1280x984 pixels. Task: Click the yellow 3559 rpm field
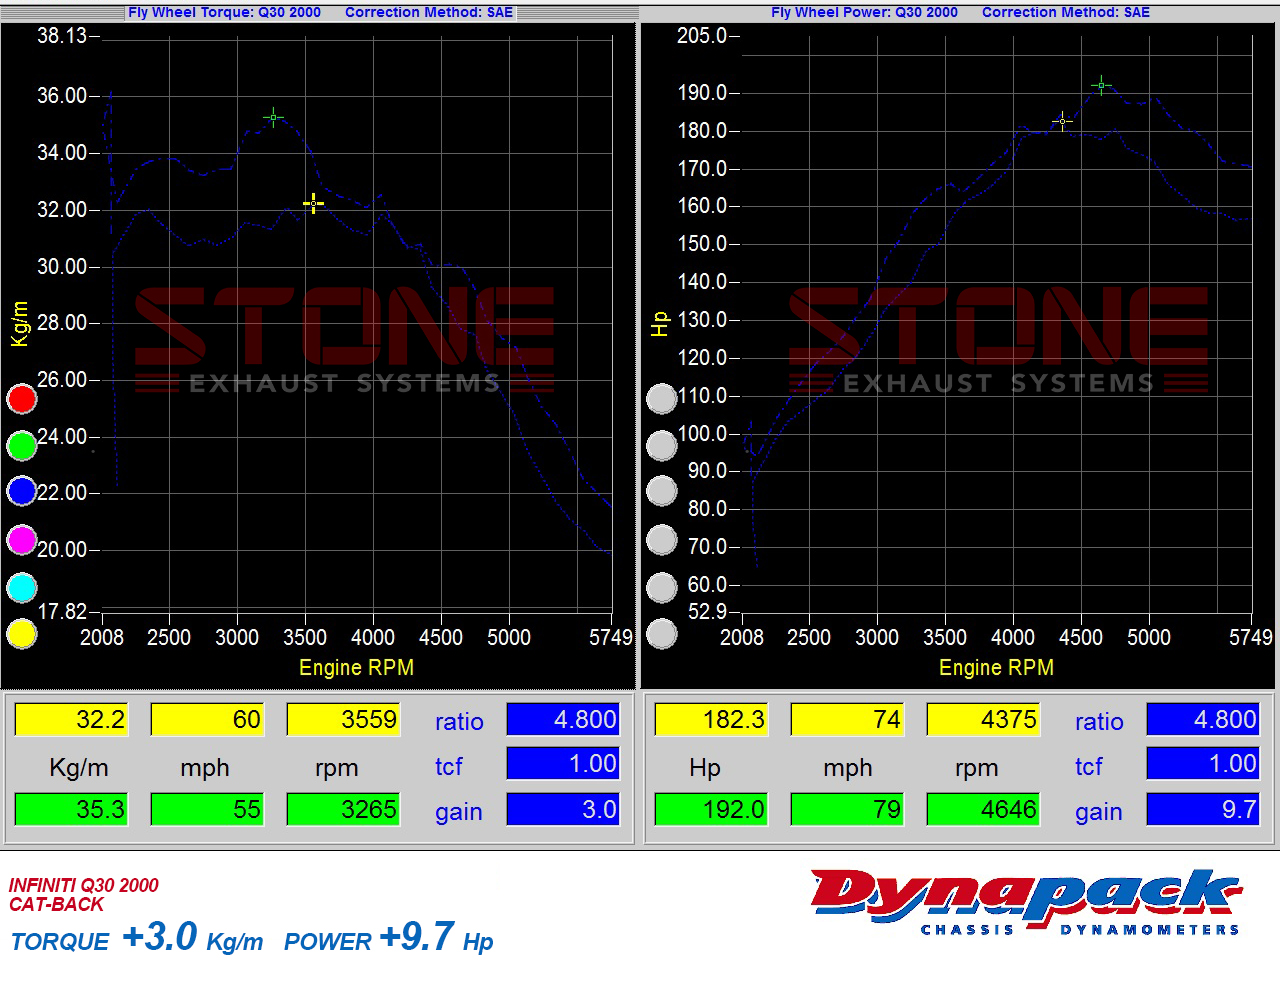coord(344,720)
